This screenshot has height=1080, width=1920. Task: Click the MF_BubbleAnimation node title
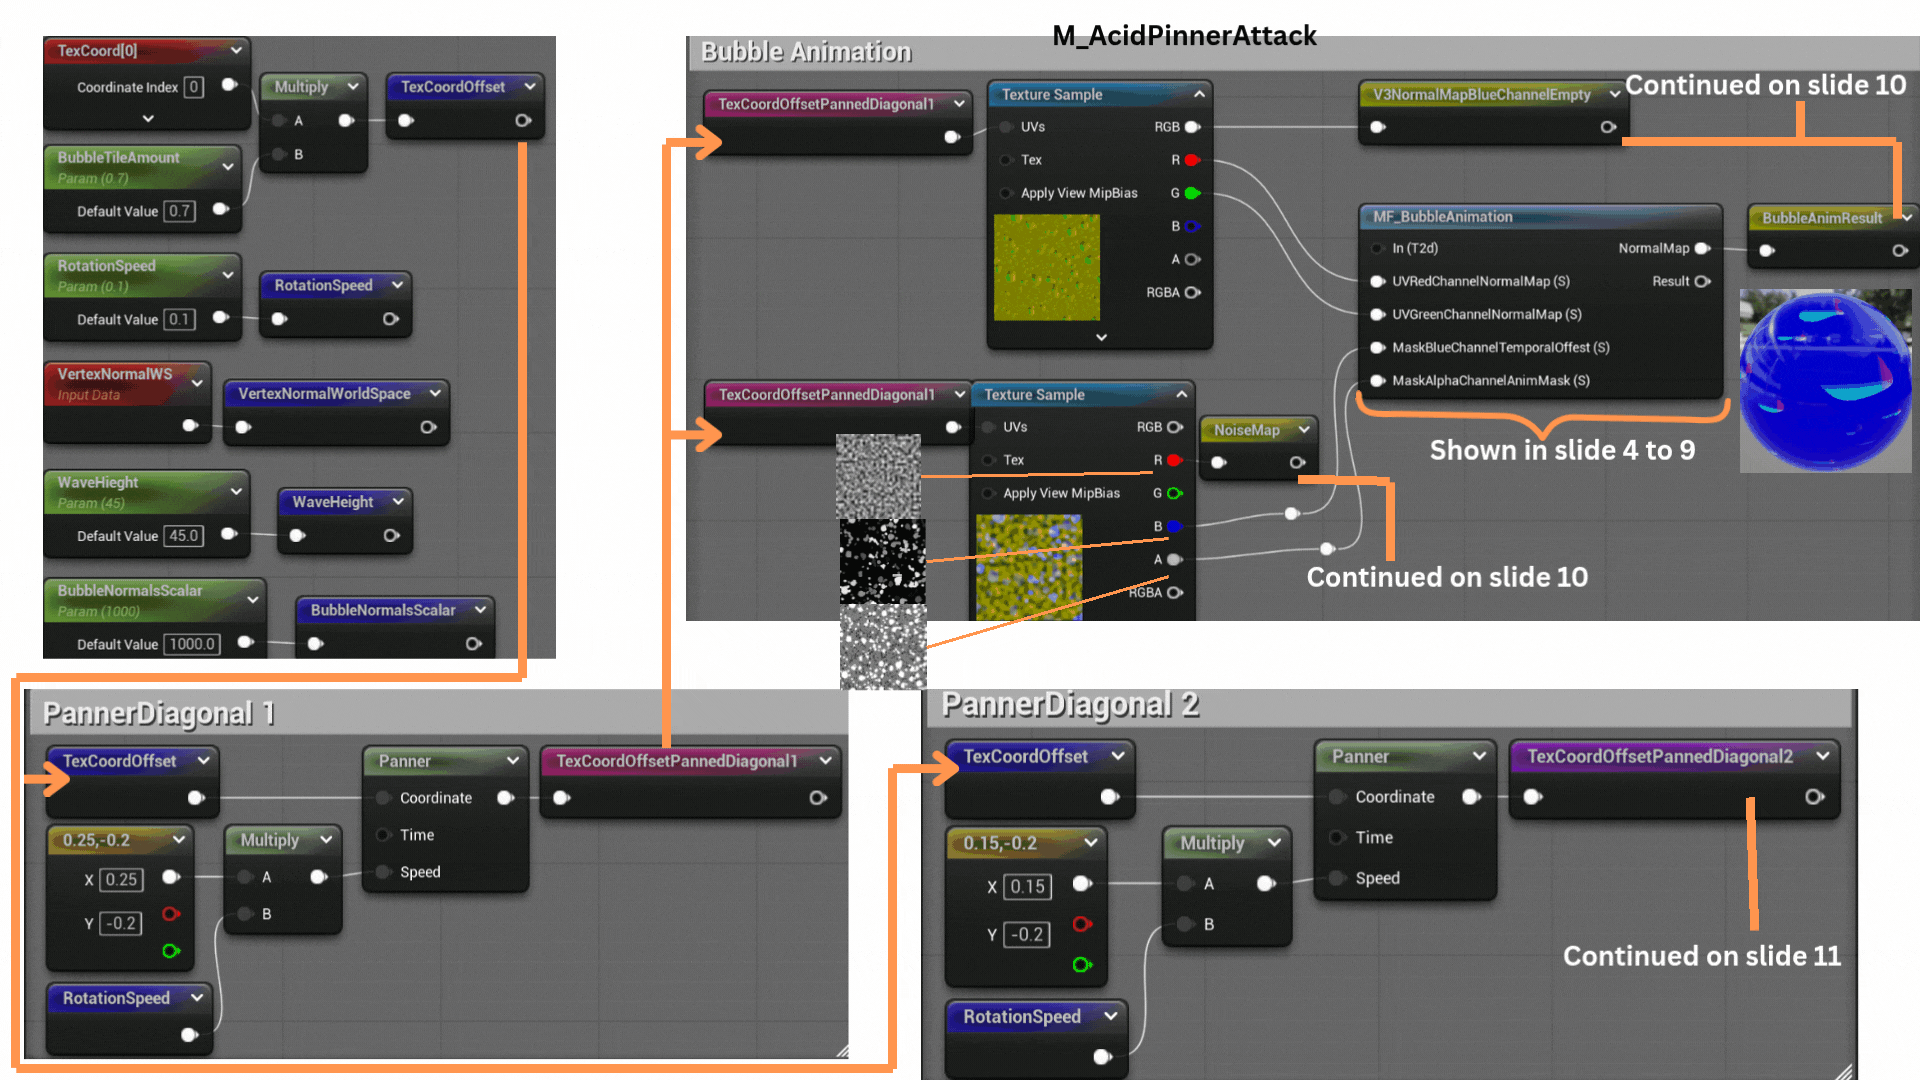click(1442, 217)
